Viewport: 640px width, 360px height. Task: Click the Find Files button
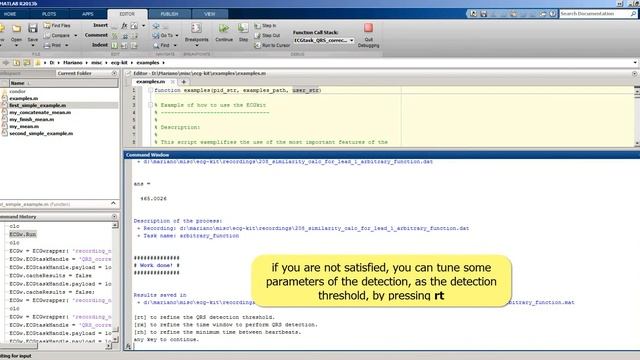[57, 25]
